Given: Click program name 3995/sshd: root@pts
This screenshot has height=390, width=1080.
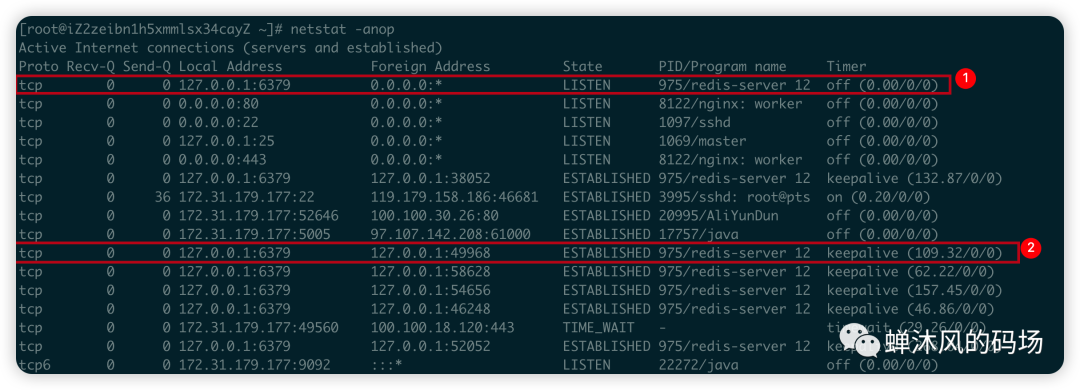Looking at the screenshot, I should point(734,197).
